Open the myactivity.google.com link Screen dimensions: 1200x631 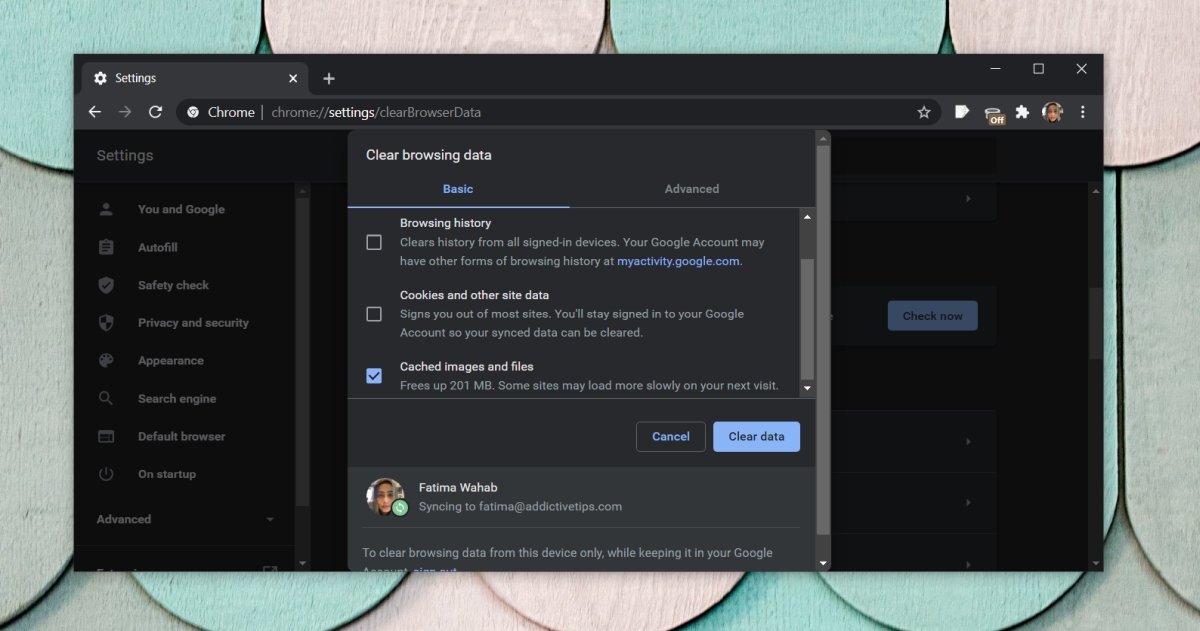[678, 261]
